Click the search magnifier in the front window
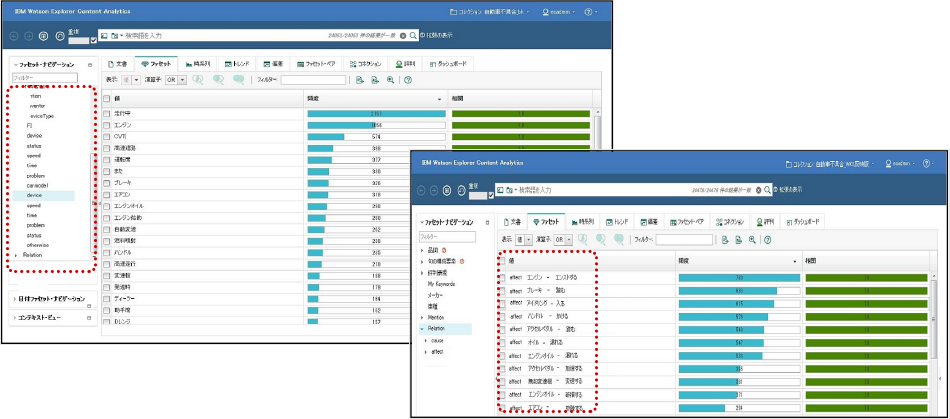Screen dimensions: 950x419 768,190
